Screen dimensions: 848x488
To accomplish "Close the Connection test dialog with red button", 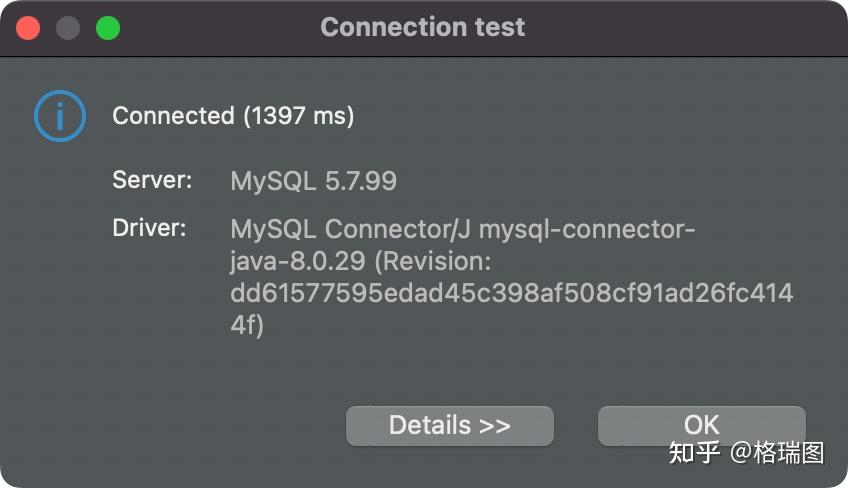I will [28, 28].
